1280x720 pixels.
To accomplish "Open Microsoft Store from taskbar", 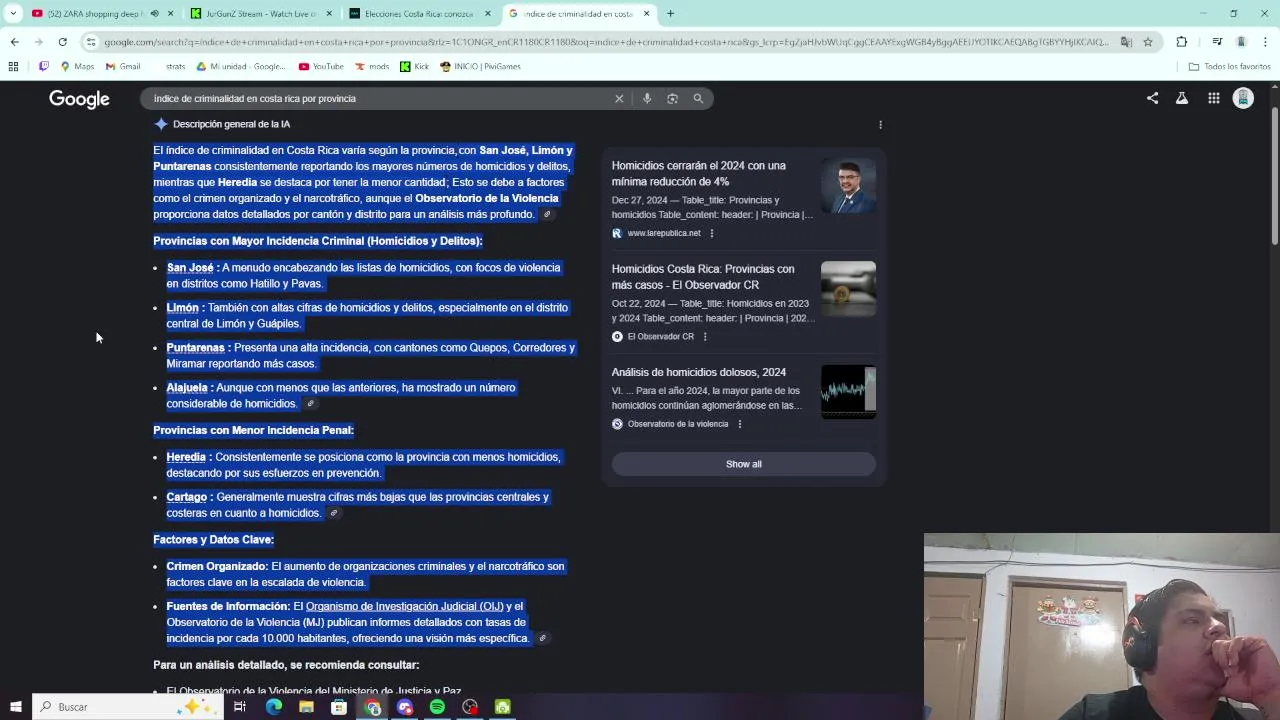I will tap(339, 707).
